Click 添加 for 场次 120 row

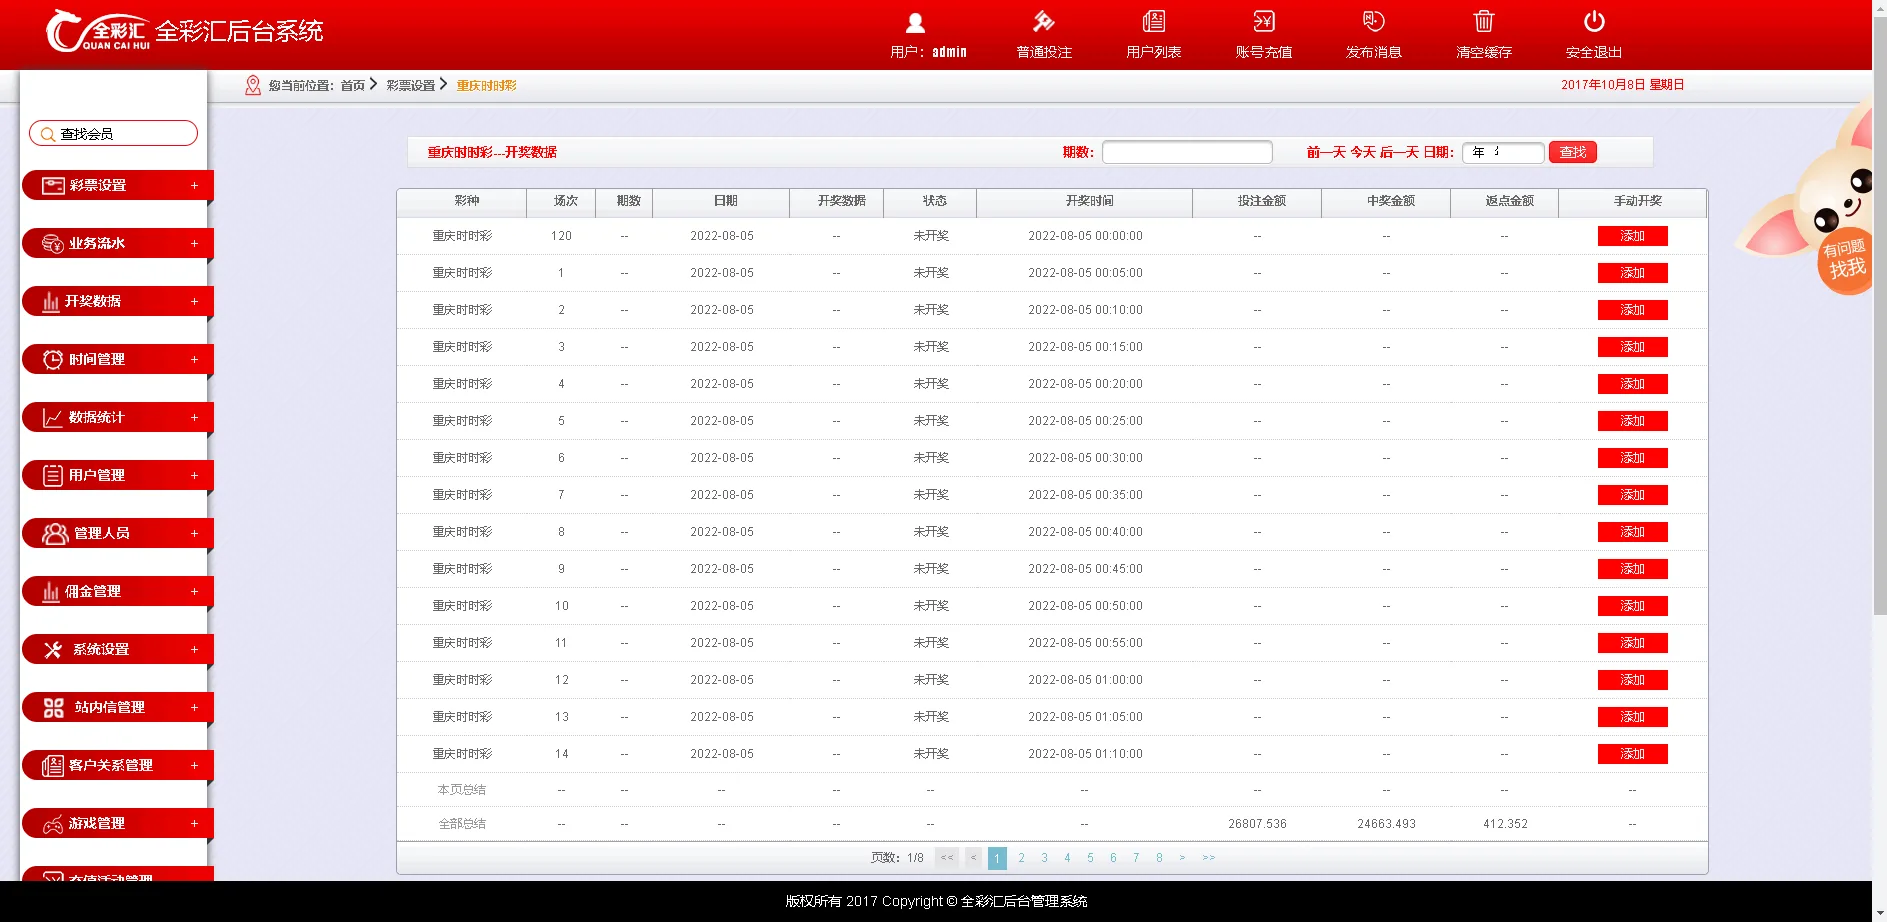[x=1632, y=236]
